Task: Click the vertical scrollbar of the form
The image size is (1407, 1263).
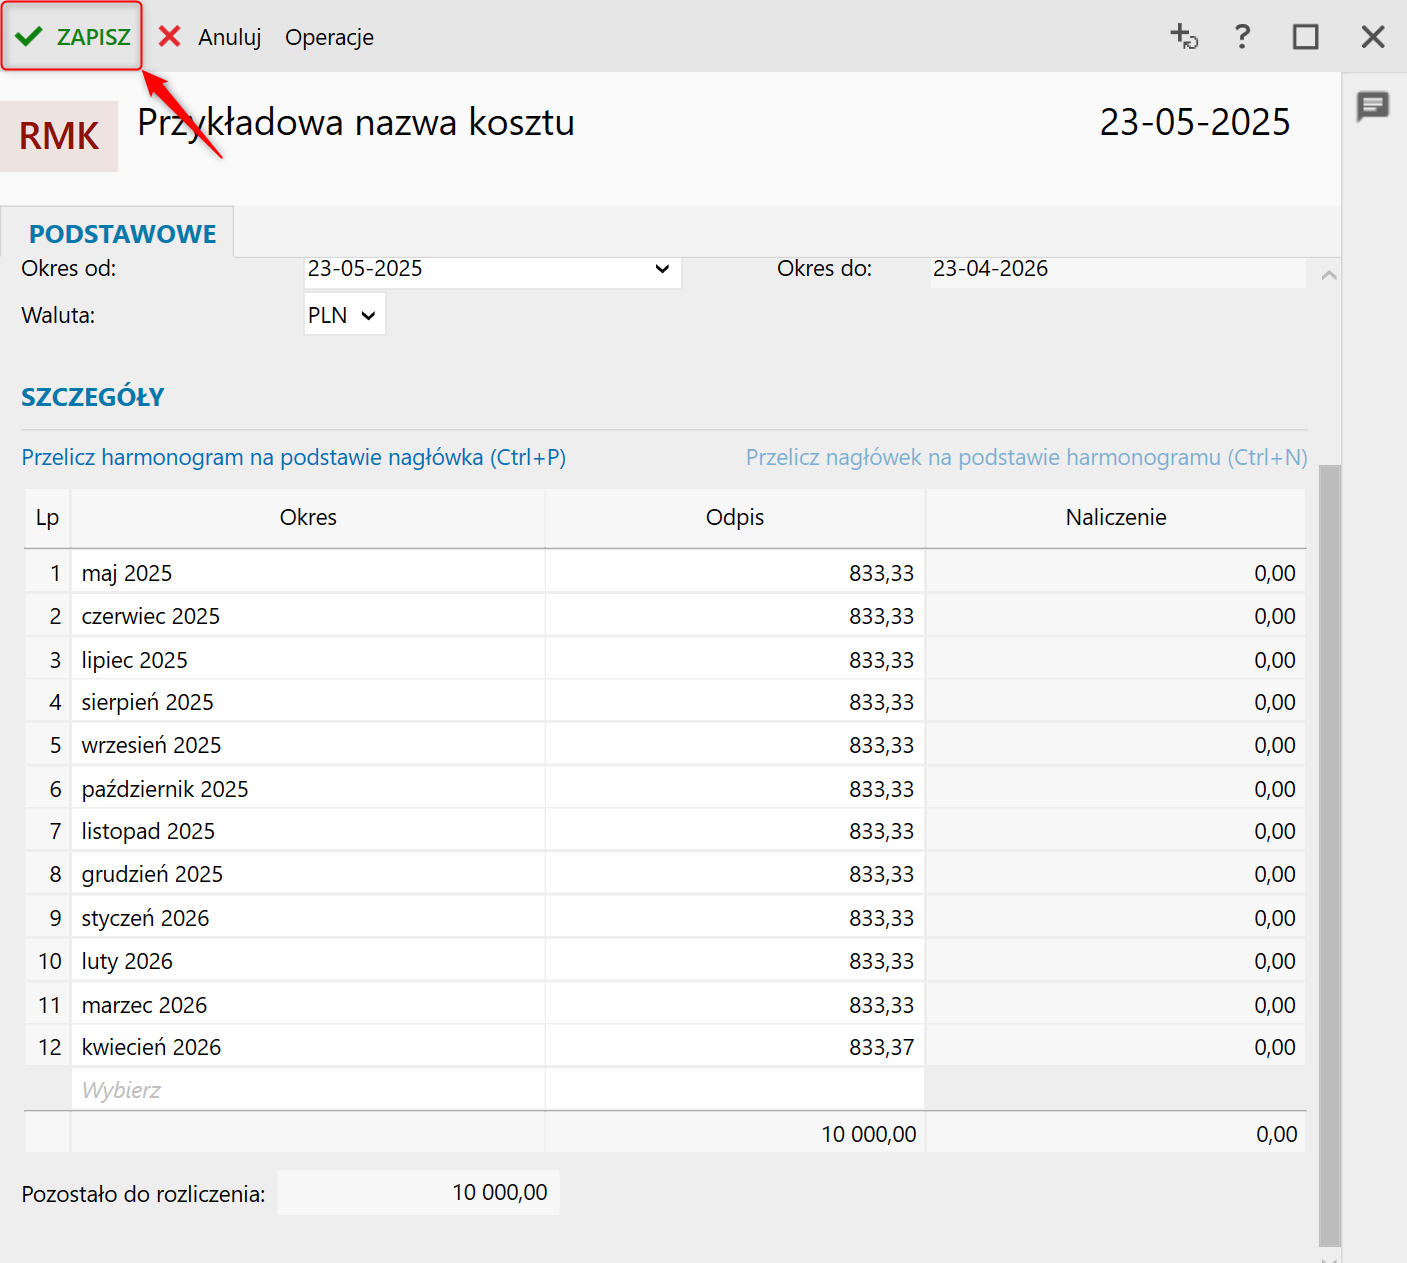Action: coord(1330,855)
